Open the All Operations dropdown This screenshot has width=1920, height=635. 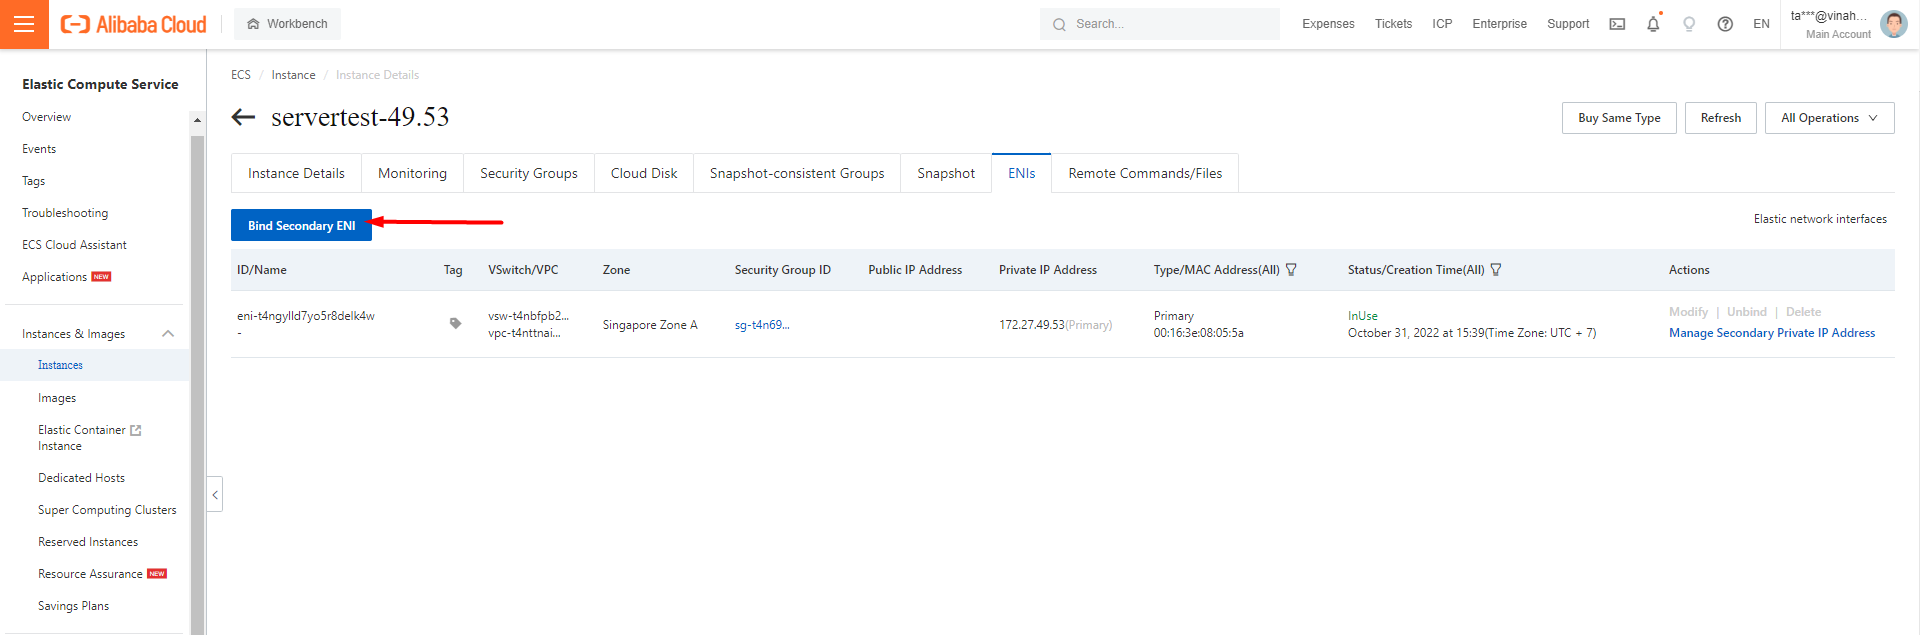[1829, 118]
